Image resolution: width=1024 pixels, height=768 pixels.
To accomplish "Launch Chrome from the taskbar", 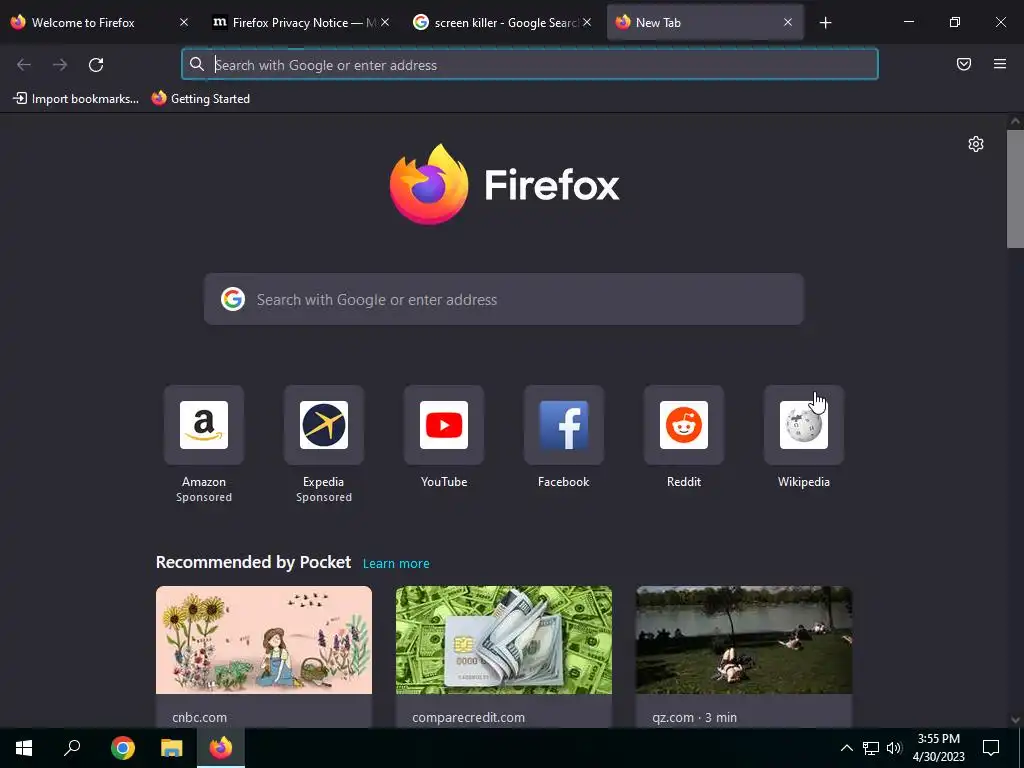I will point(122,748).
